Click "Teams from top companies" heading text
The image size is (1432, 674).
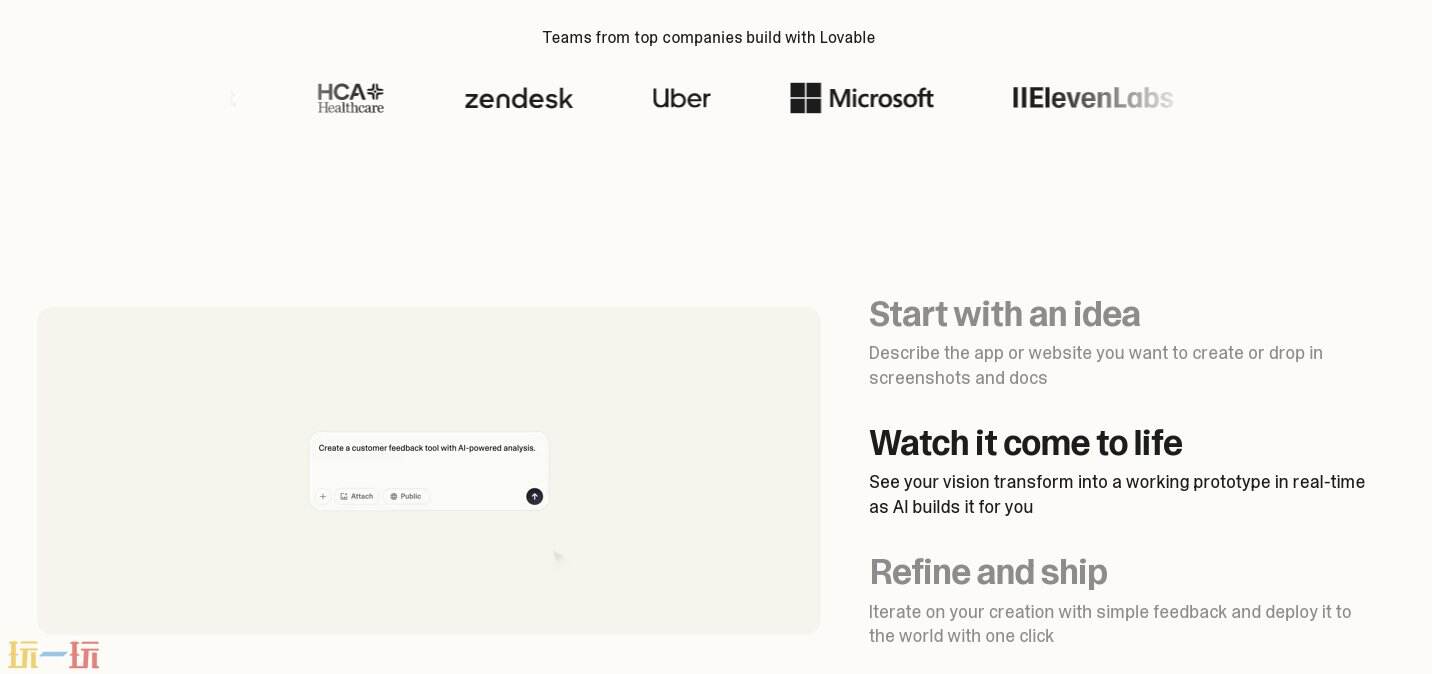pyautogui.click(x=708, y=38)
